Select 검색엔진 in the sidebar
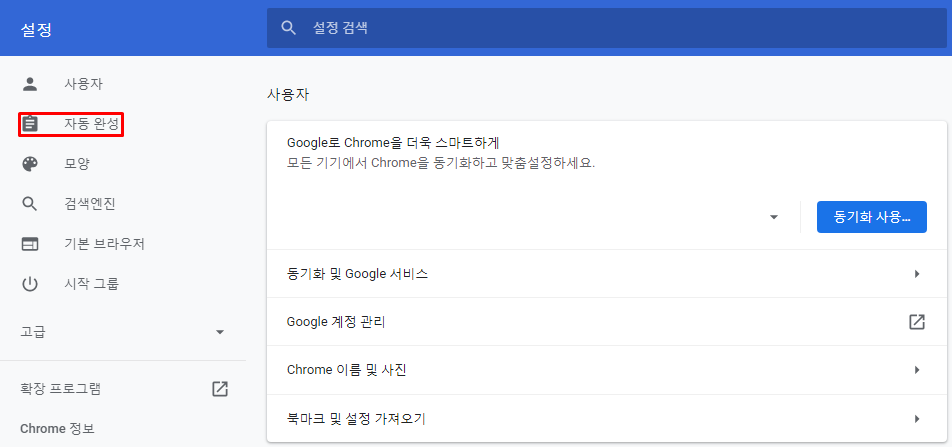 [x=90, y=204]
